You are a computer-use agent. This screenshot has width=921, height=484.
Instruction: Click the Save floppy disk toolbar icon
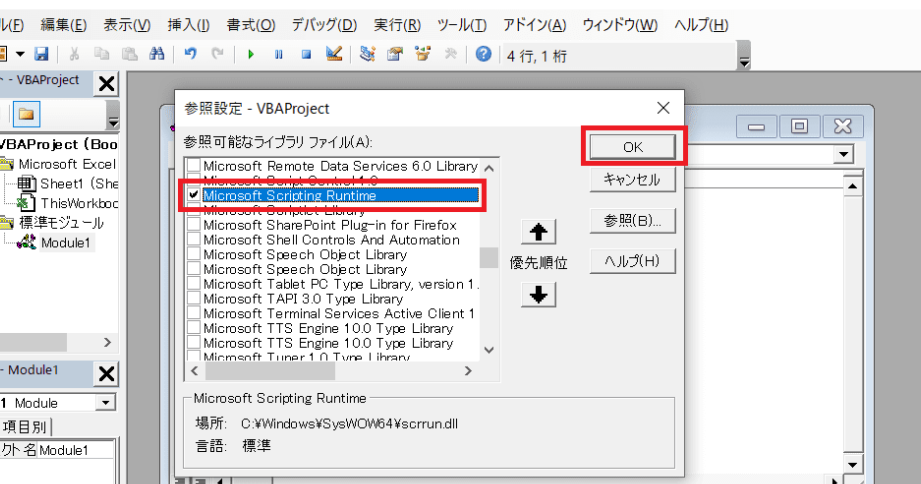tap(41, 55)
